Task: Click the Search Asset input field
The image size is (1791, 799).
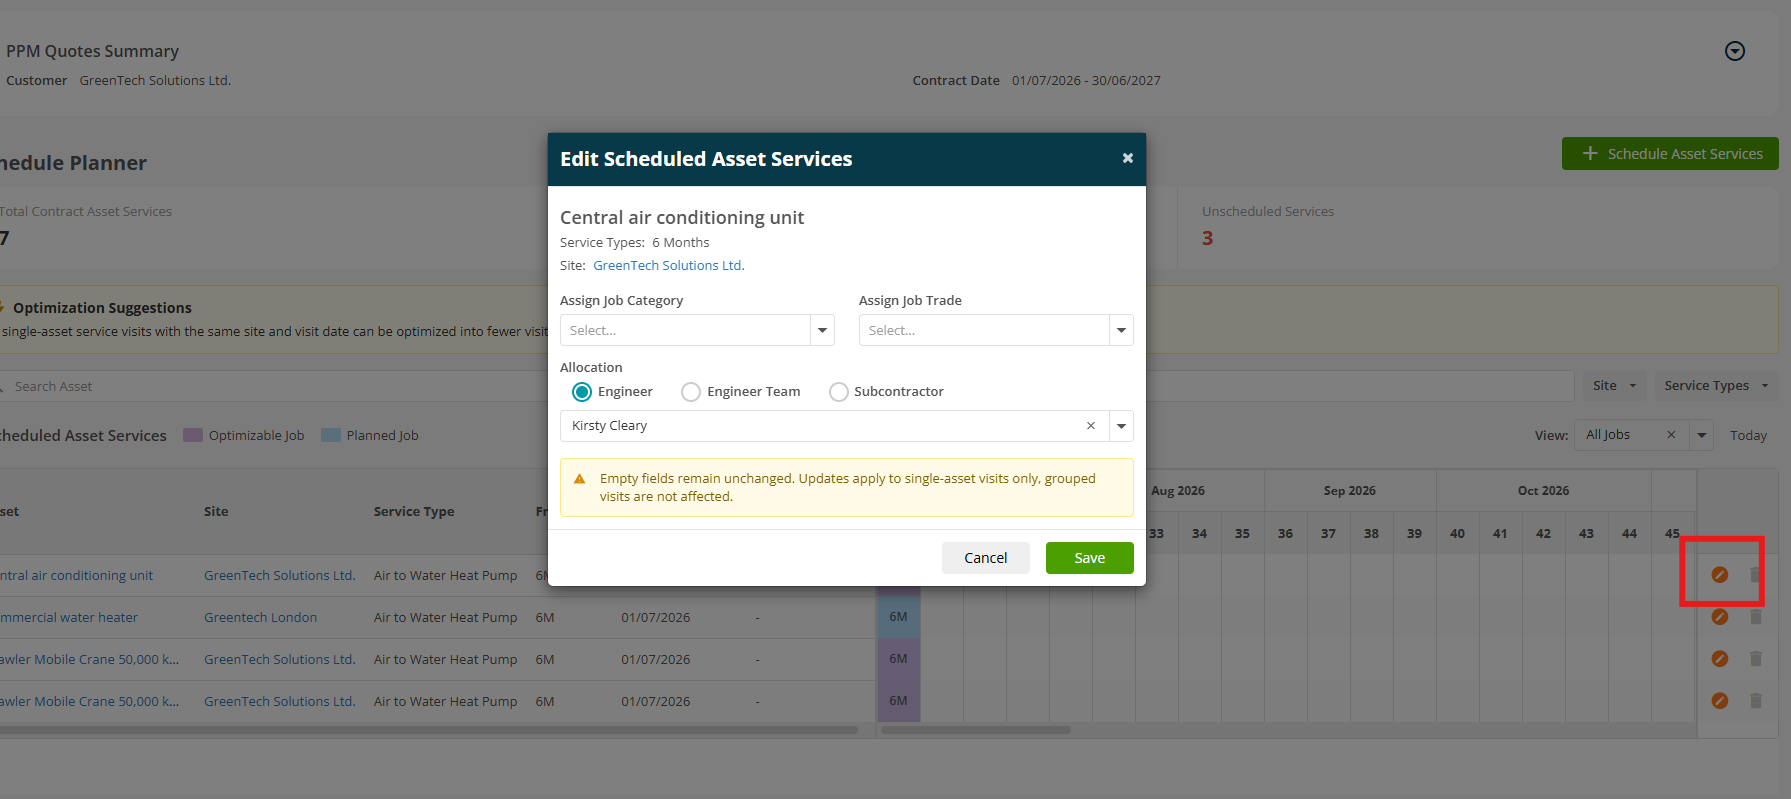Action: point(270,387)
